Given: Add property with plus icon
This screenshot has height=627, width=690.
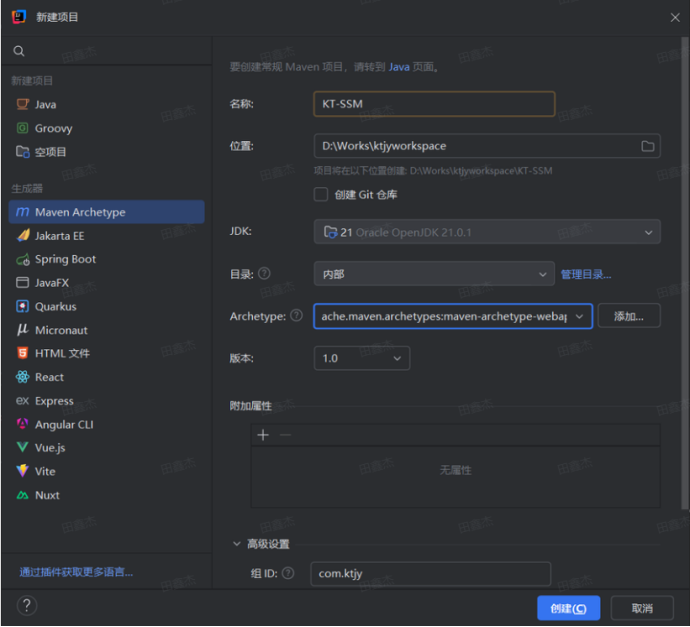Looking at the screenshot, I should coord(263,435).
